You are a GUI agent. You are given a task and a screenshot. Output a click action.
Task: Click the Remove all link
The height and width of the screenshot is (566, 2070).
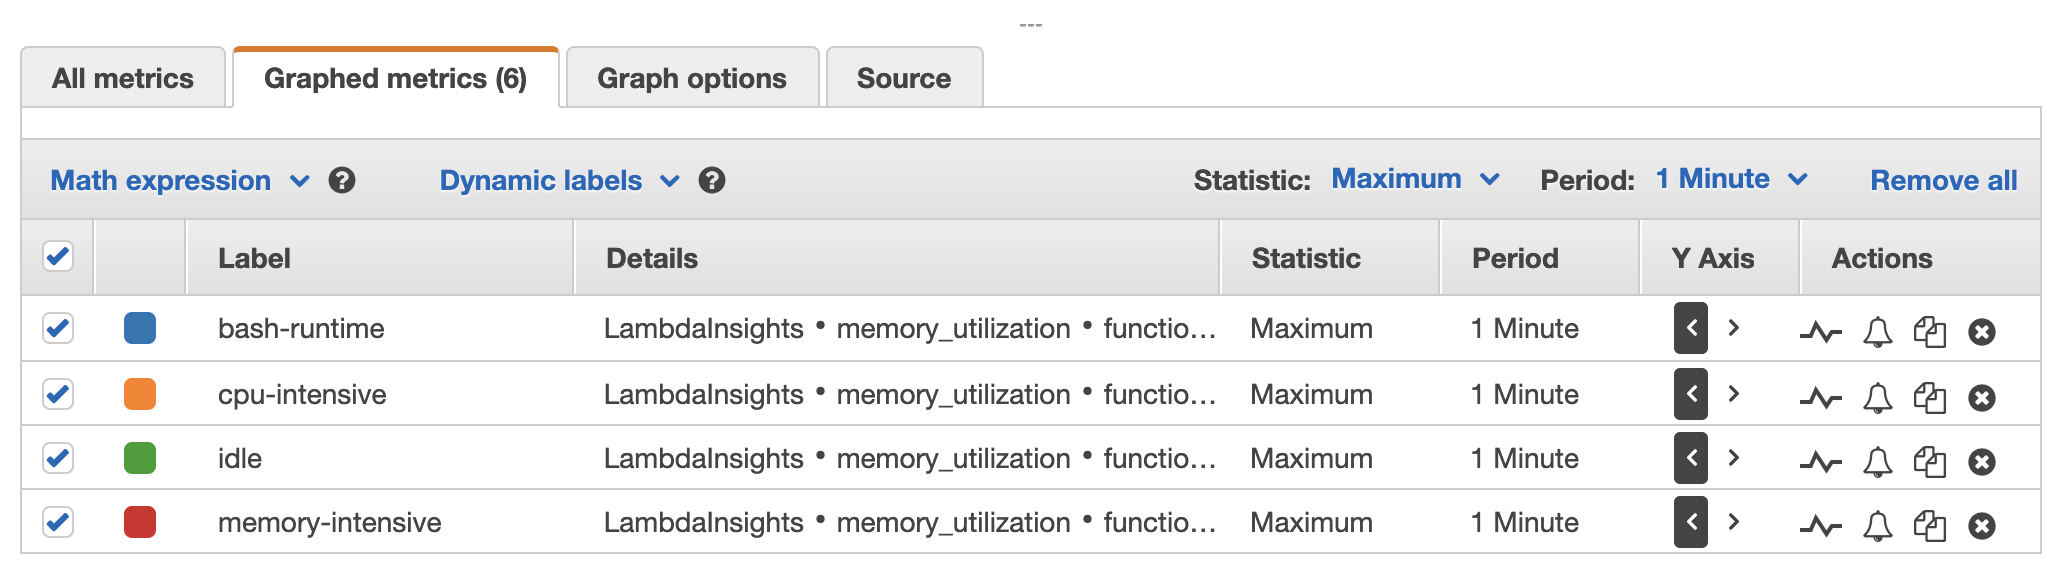1943,181
